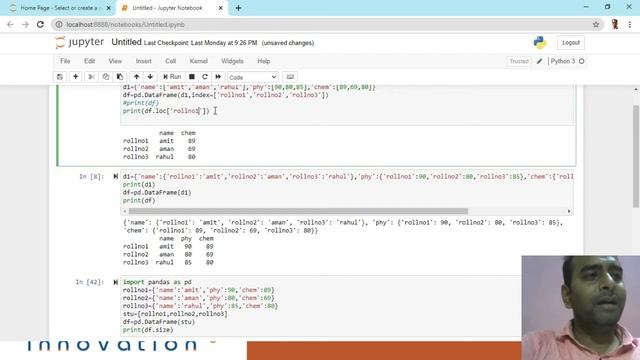Image resolution: width=640 pixels, height=360 pixels.
Task: View site information icon in address bar
Action: click(x=59, y=24)
